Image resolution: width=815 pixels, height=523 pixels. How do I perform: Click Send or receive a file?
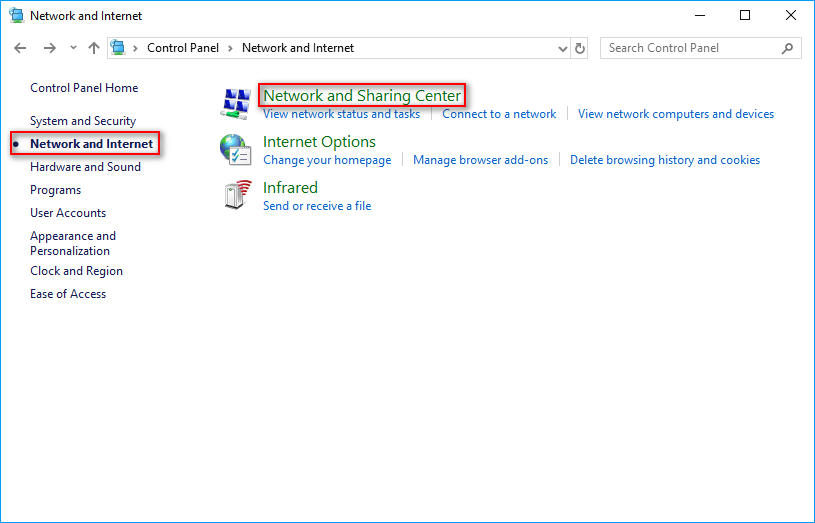[317, 206]
